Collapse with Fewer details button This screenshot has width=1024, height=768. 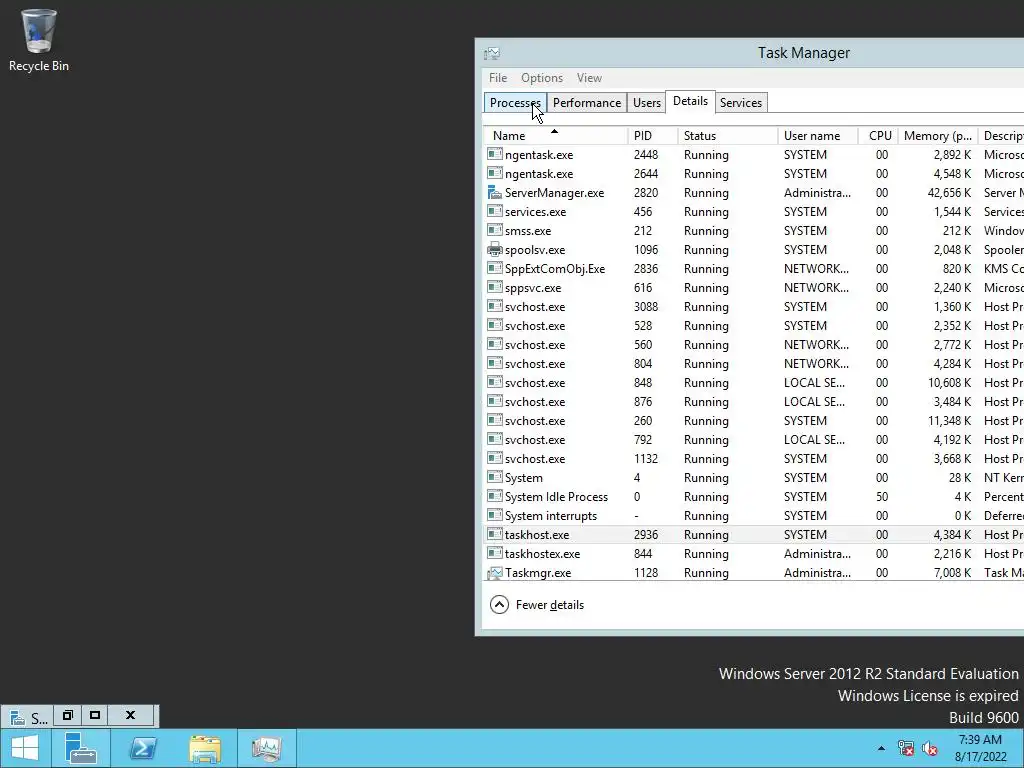[537, 605]
